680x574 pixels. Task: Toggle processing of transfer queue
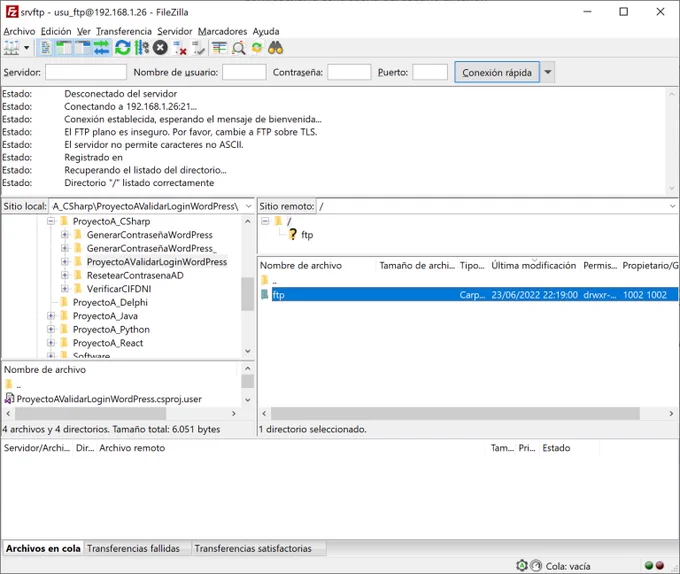pyautogui.click(x=141, y=48)
